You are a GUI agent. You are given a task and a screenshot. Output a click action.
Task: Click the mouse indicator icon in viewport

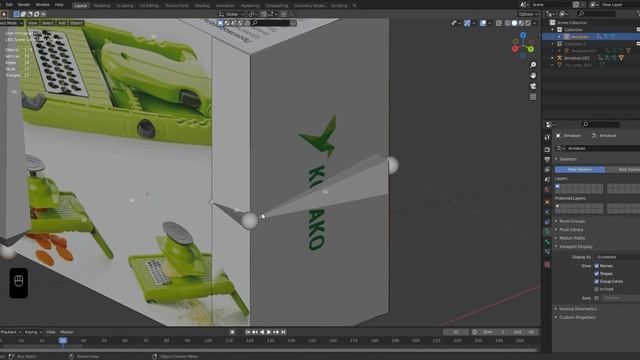[19, 282]
